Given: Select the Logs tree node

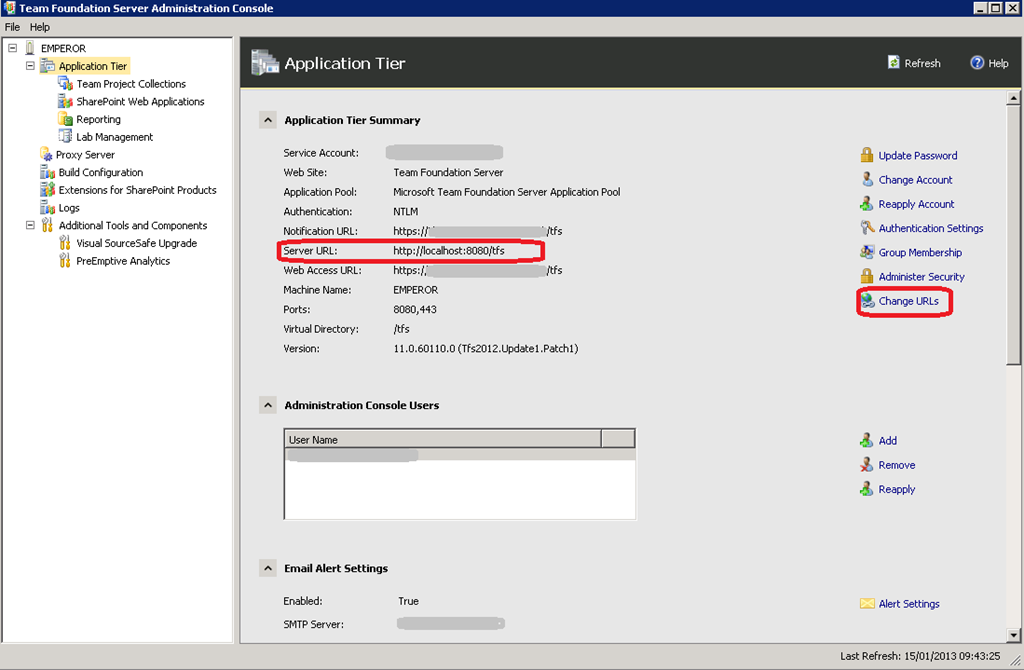Looking at the screenshot, I should pyautogui.click(x=69, y=208).
